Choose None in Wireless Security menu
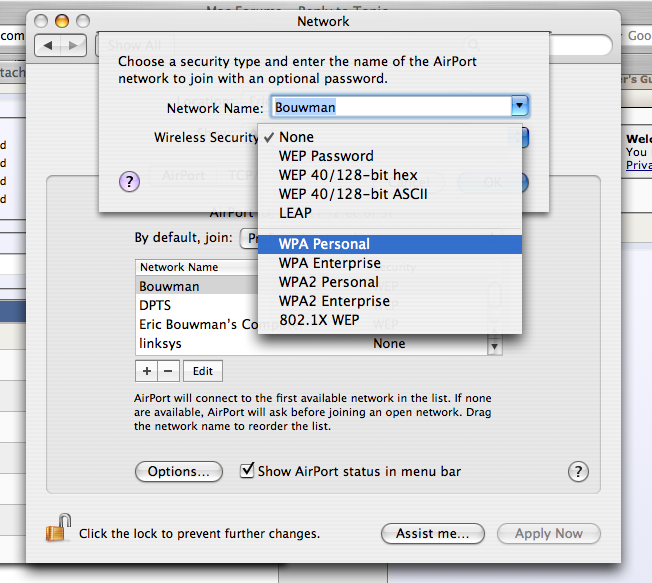 390,137
